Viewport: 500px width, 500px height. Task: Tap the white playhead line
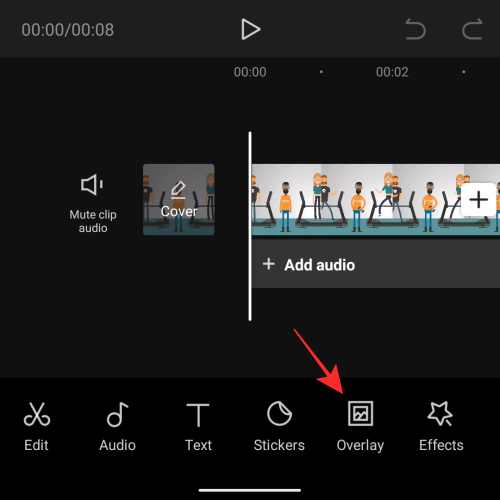(250, 226)
